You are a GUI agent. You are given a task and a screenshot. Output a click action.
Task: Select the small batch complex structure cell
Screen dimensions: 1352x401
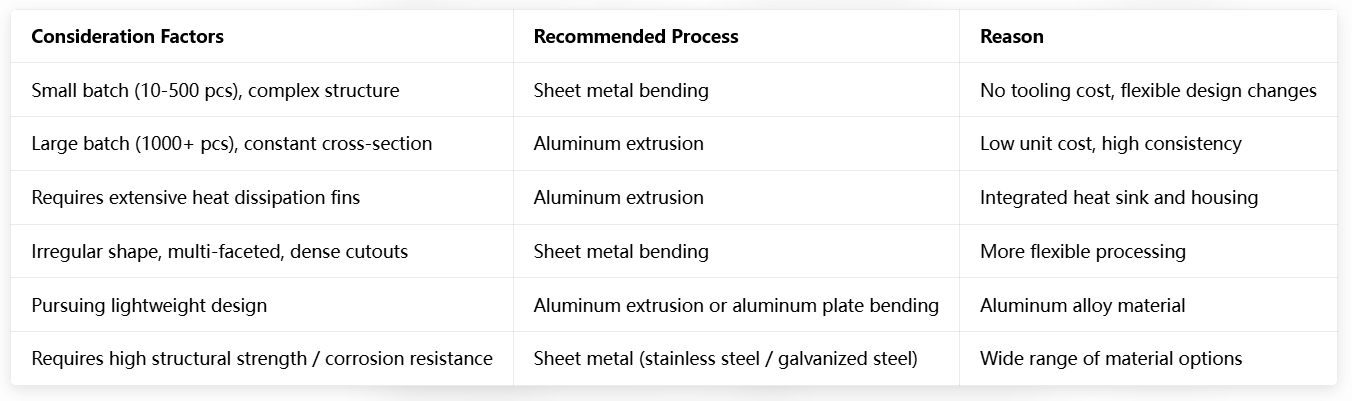215,91
